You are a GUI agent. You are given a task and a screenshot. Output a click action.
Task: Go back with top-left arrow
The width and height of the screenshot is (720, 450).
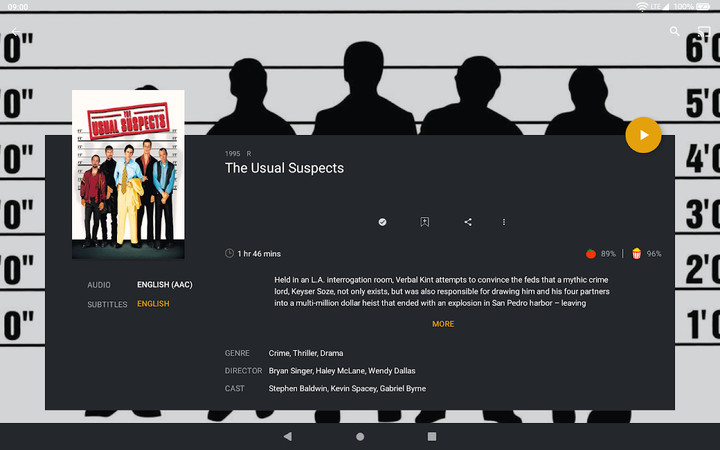15,31
